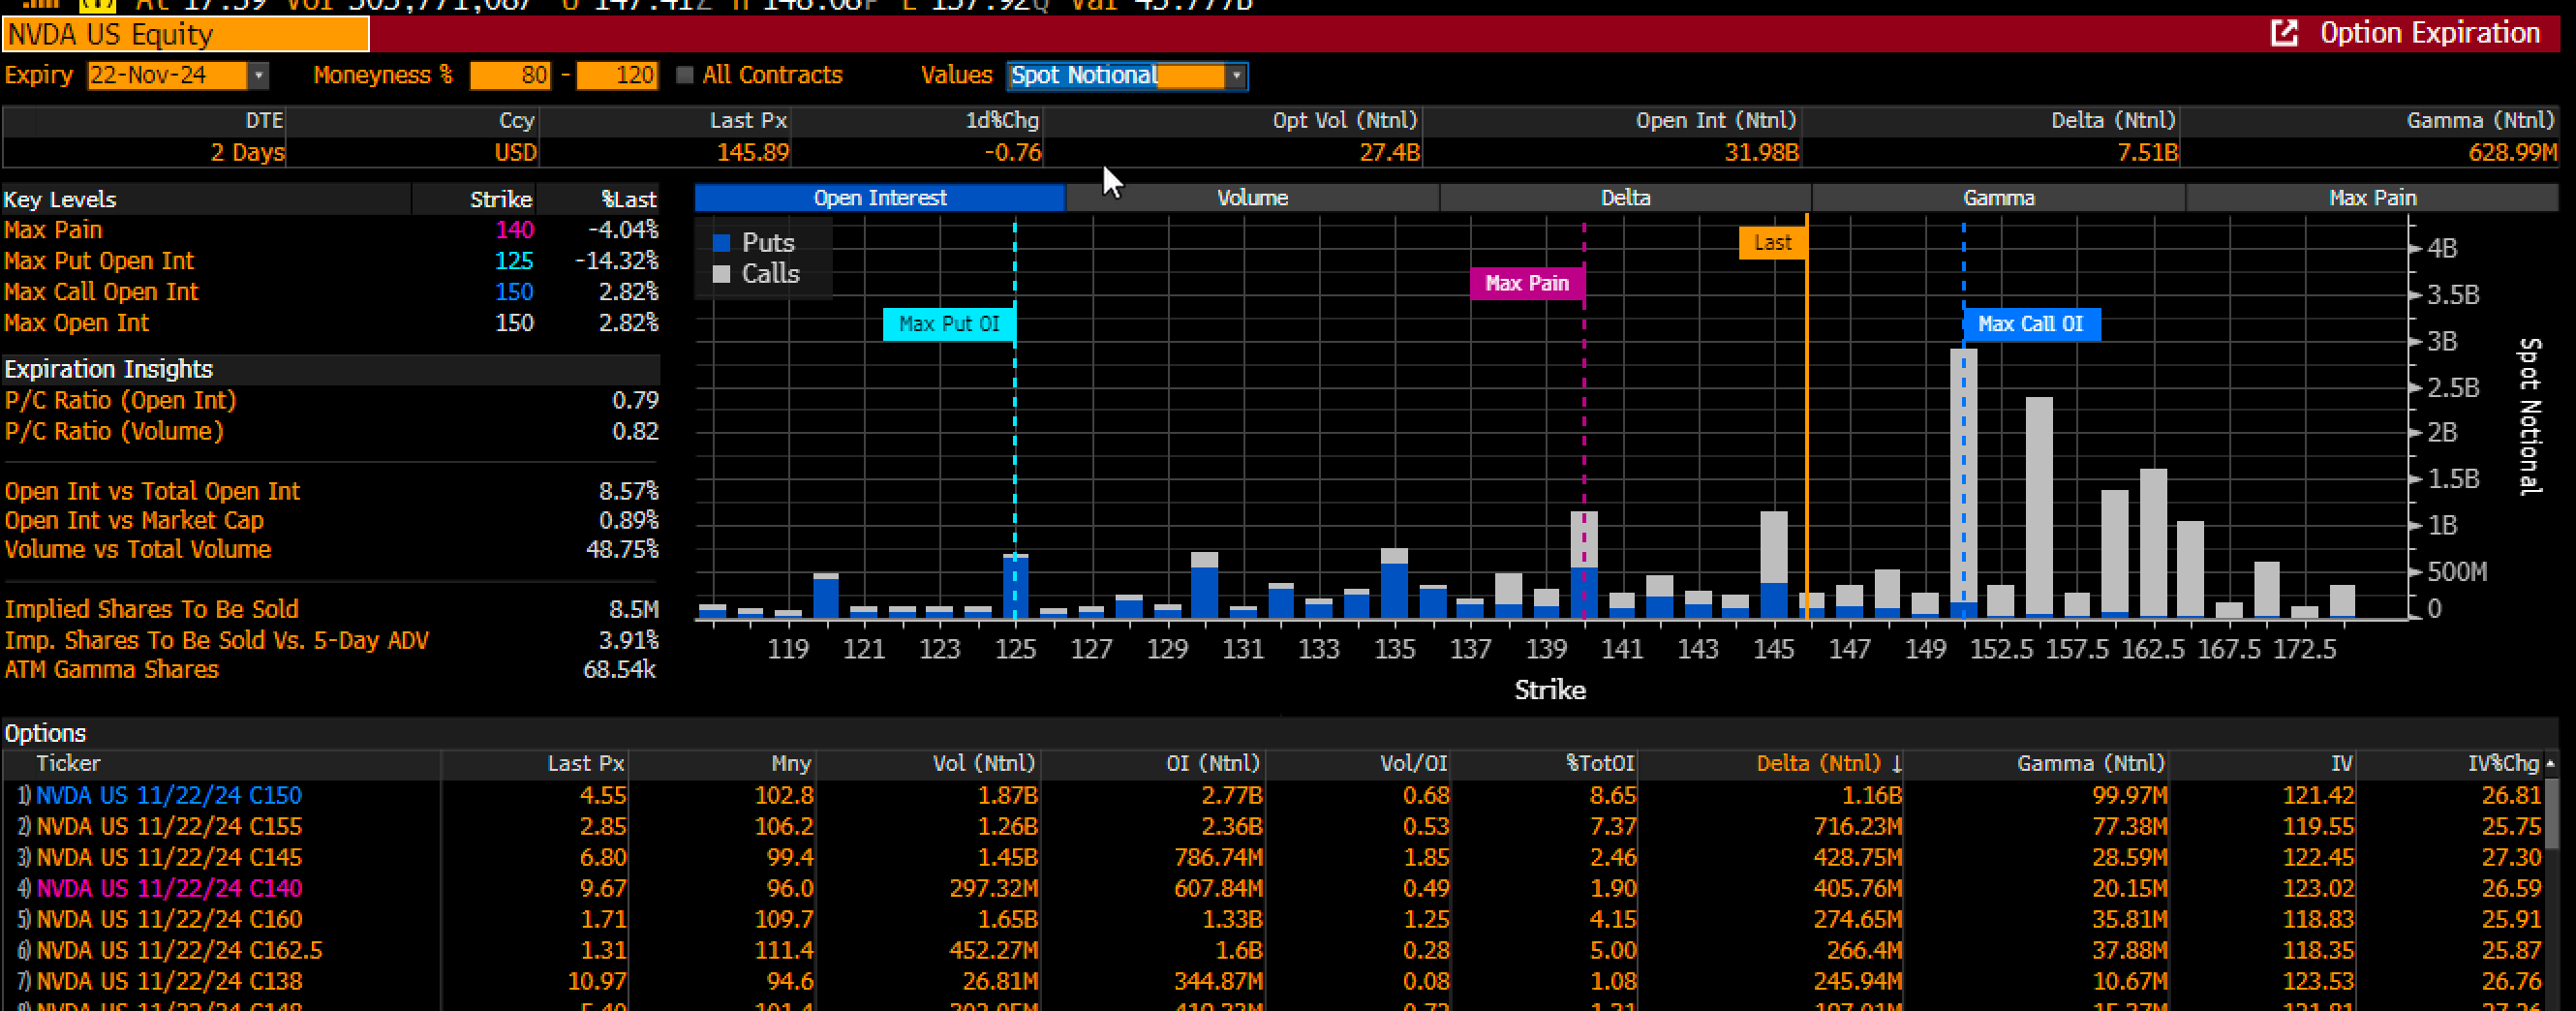Click the Gamma (Ntnl) value 628.99M

(x=2511, y=153)
